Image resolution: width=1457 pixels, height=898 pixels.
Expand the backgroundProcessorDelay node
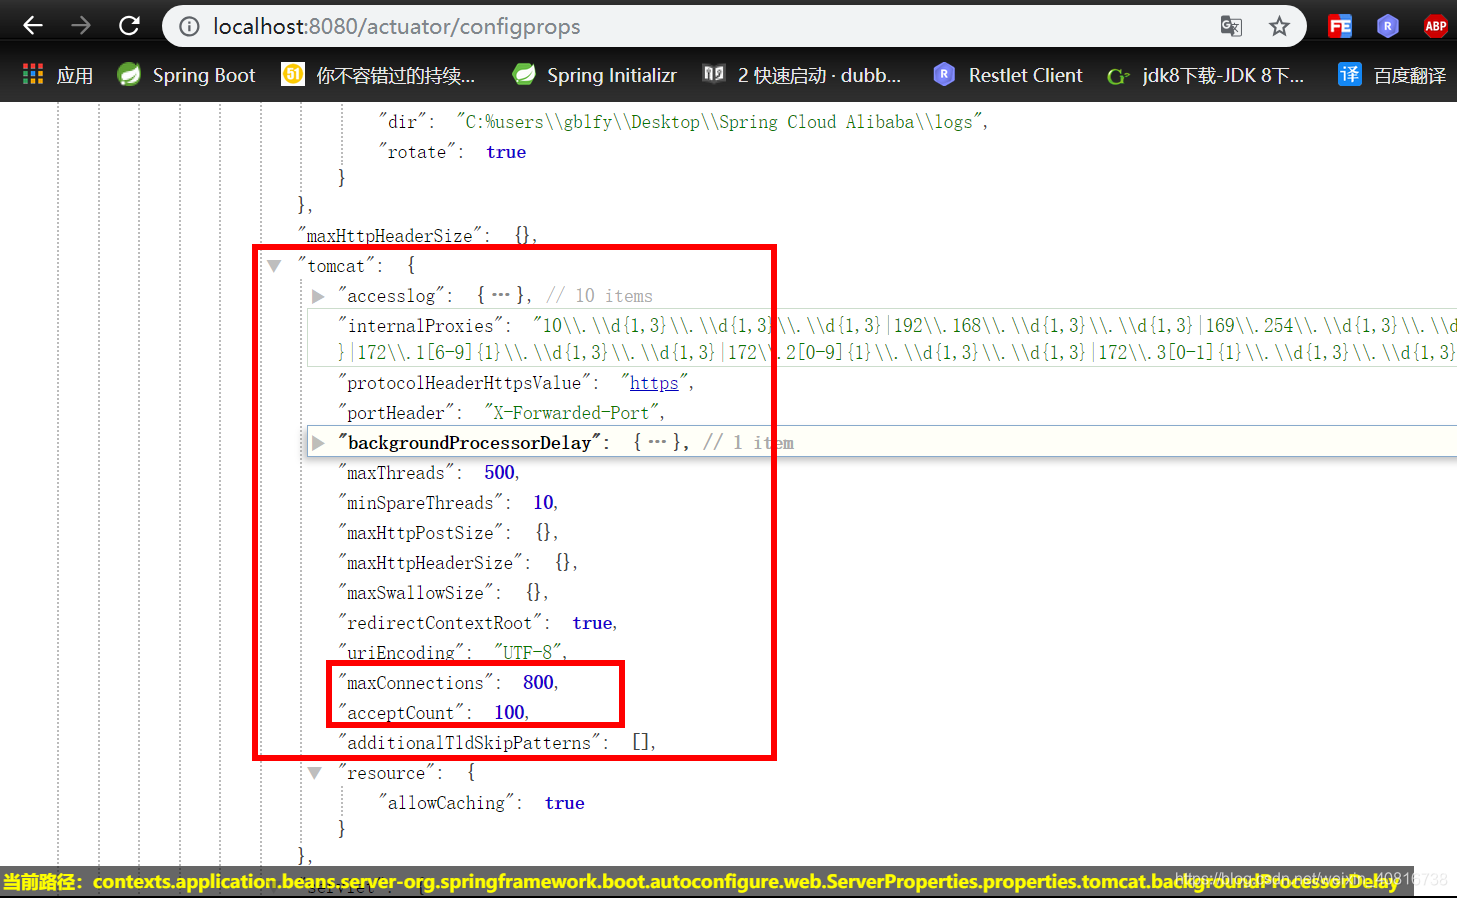click(318, 443)
